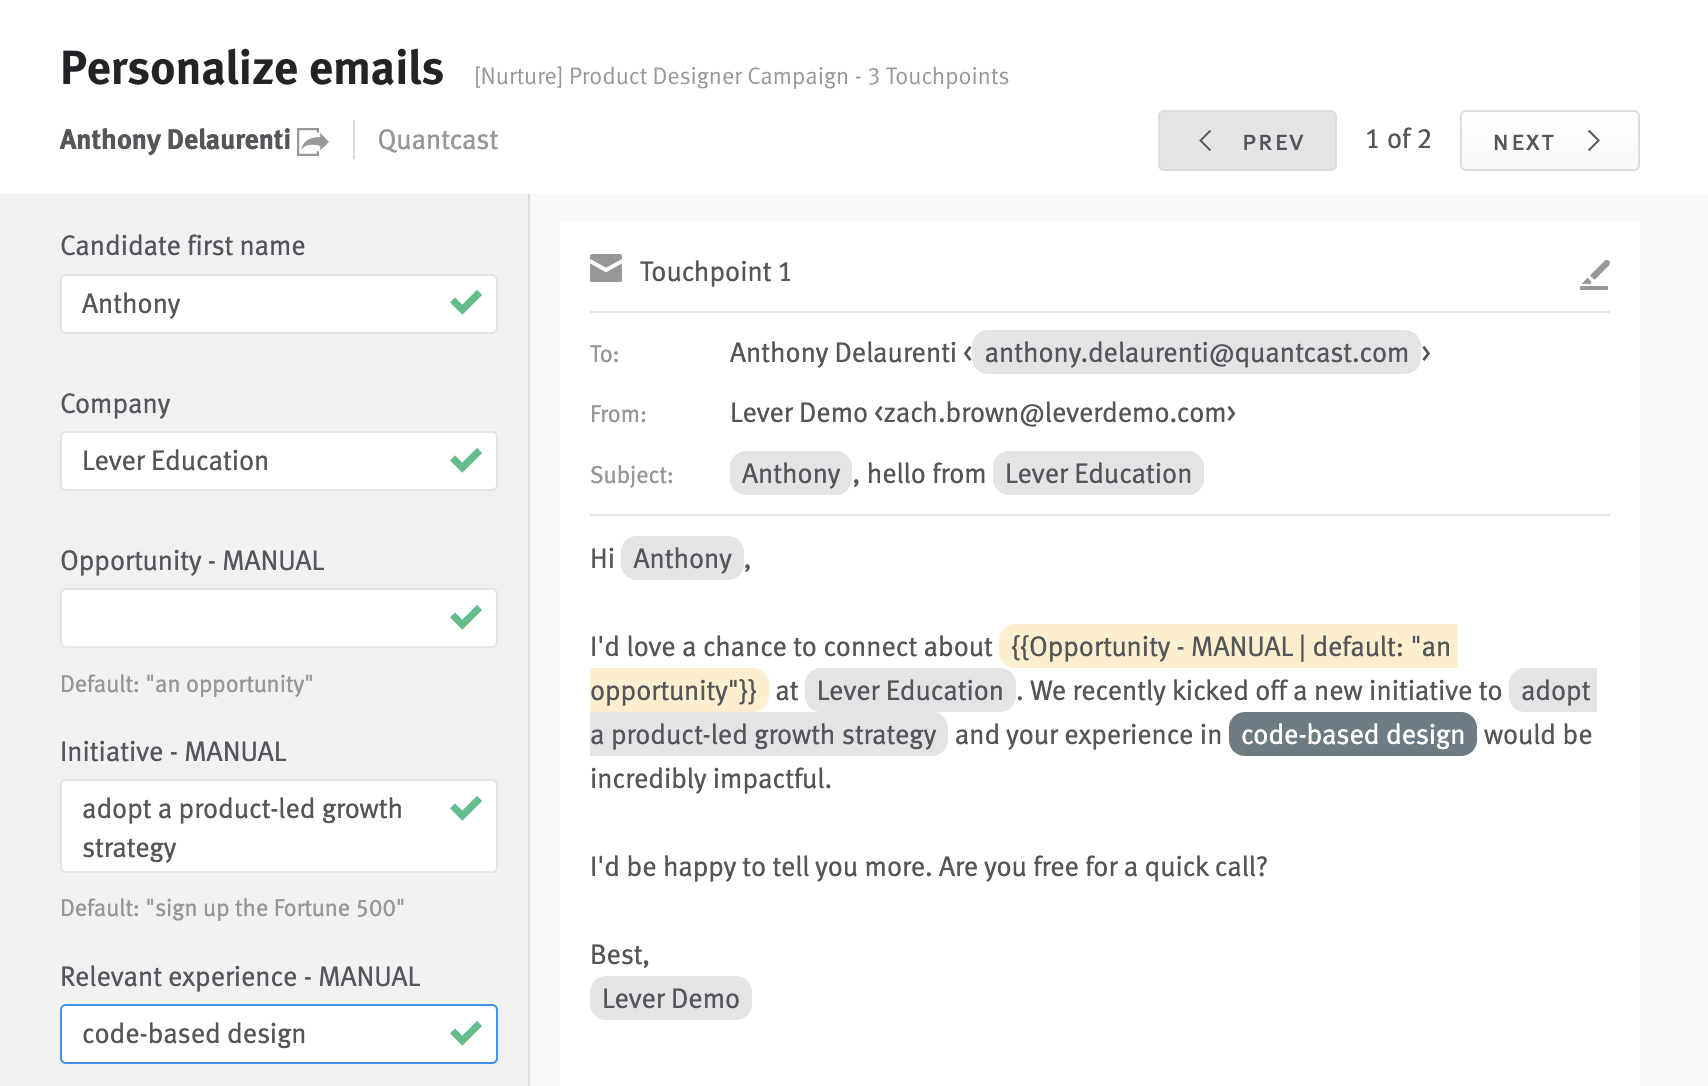1708x1086 pixels.
Task: Click the green checkmark in Candidate first name field
Action: pyautogui.click(x=466, y=302)
